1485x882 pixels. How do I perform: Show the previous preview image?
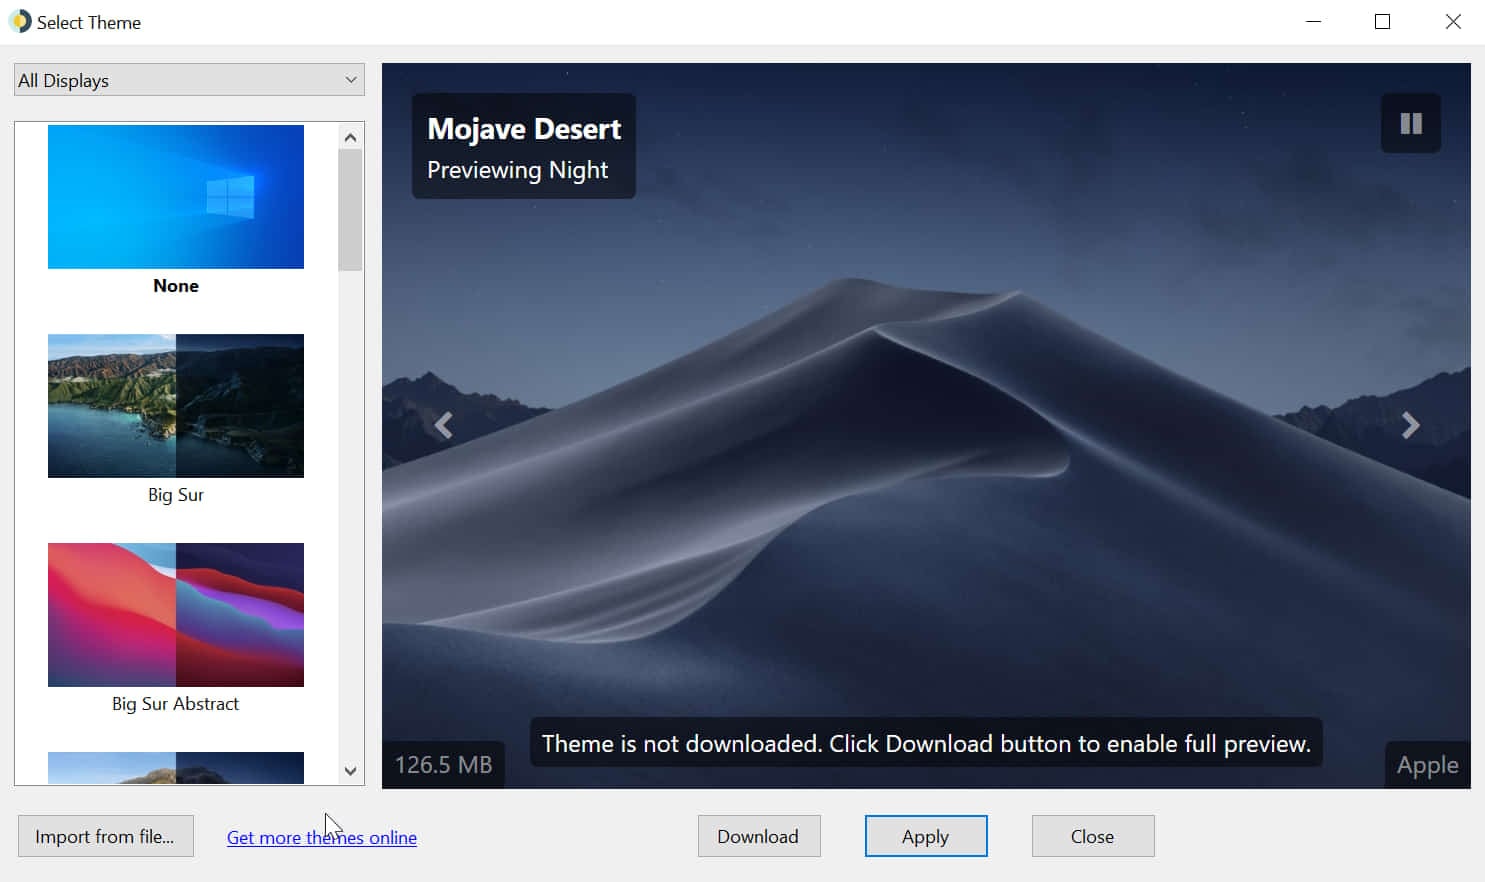[x=443, y=426]
